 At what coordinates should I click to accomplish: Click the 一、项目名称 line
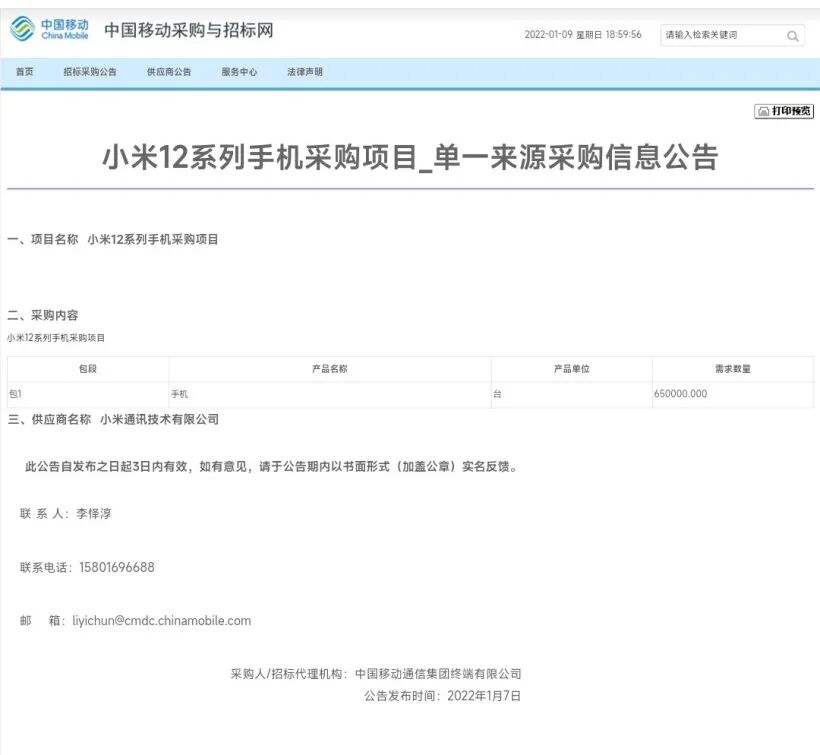pos(113,239)
